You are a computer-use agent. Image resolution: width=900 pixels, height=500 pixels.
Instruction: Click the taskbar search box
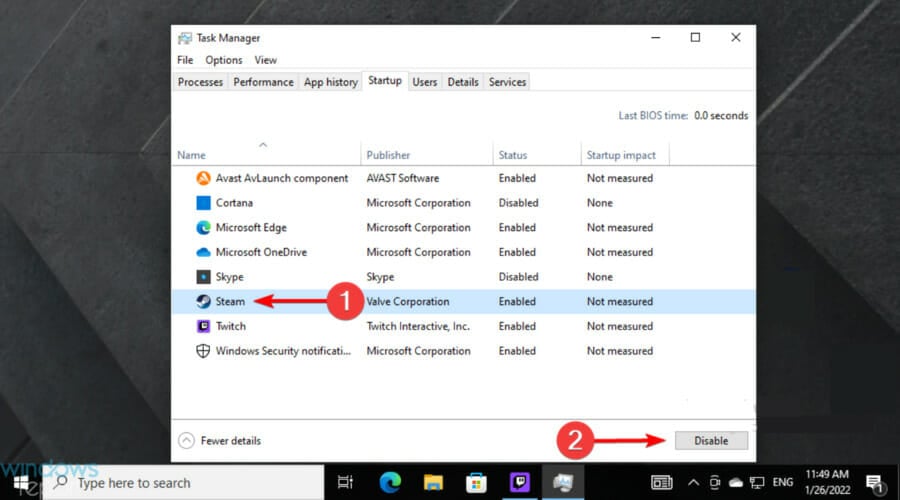pyautogui.click(x=184, y=483)
